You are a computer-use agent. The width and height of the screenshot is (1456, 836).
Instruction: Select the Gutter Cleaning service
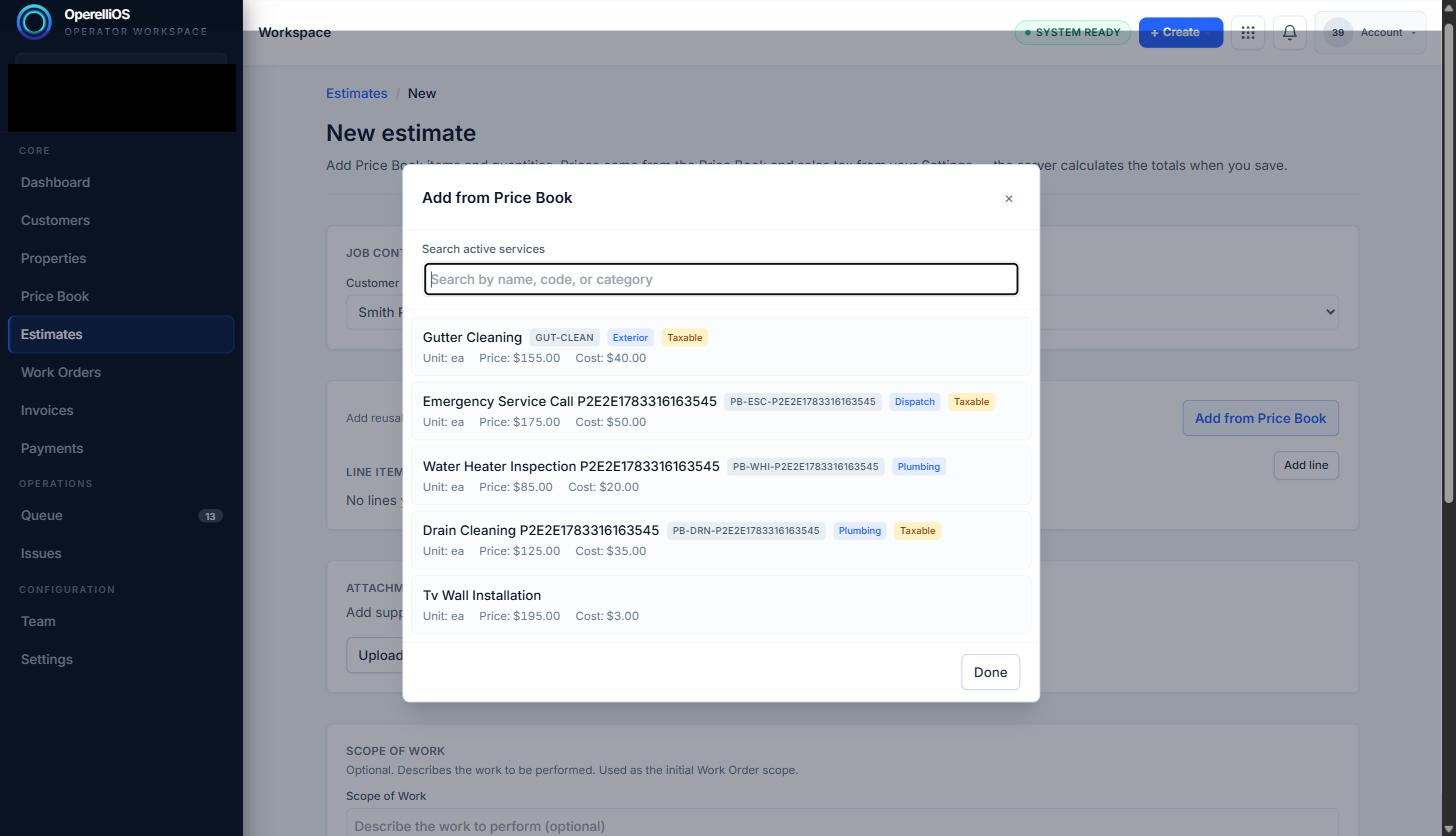721,347
